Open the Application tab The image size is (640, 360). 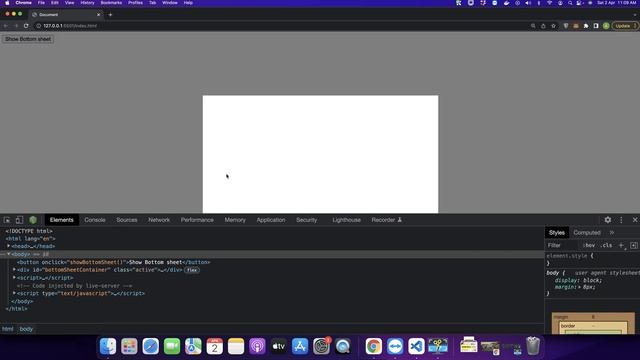271,220
